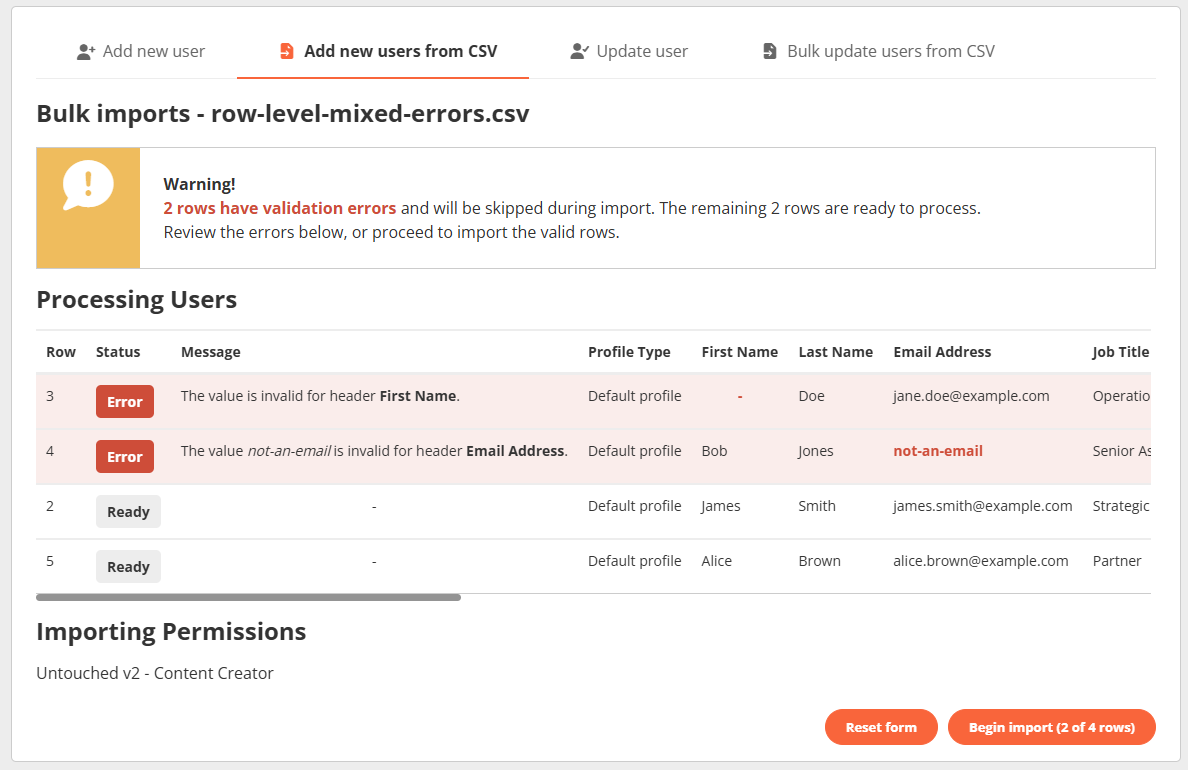Switch to the Update user tab
The image size is (1188, 770).
point(629,52)
